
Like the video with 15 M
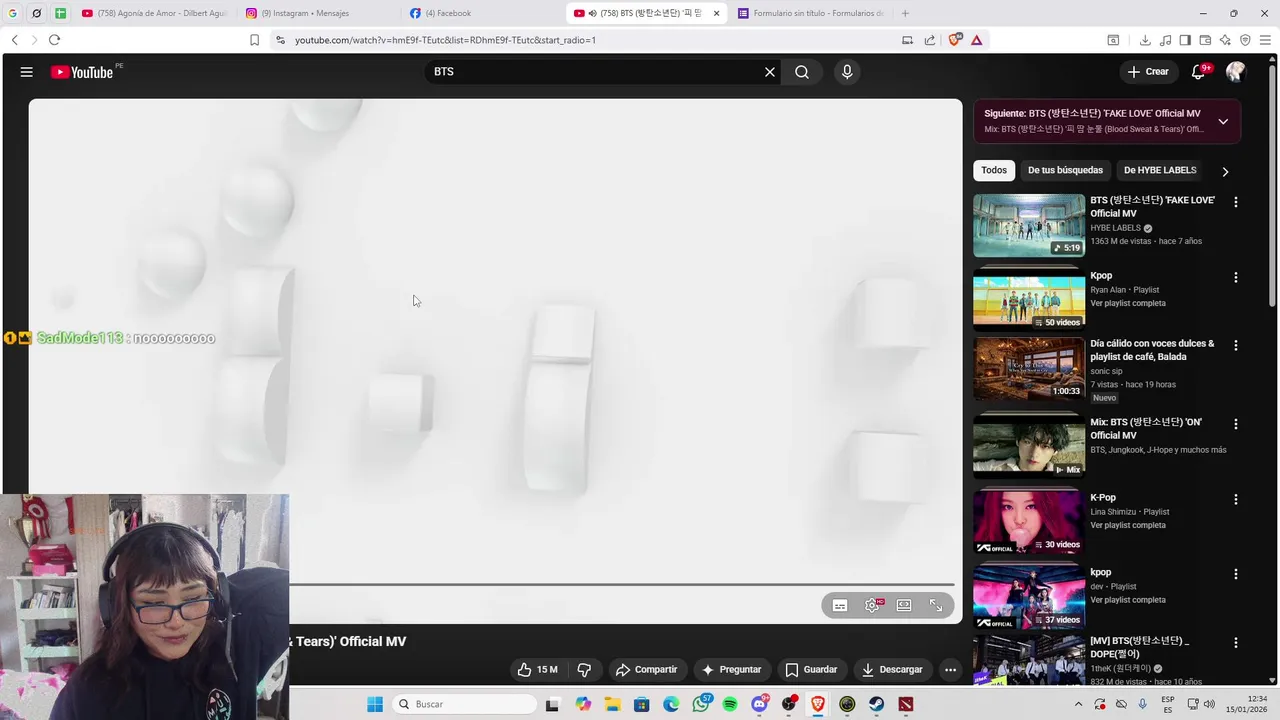[538, 670]
